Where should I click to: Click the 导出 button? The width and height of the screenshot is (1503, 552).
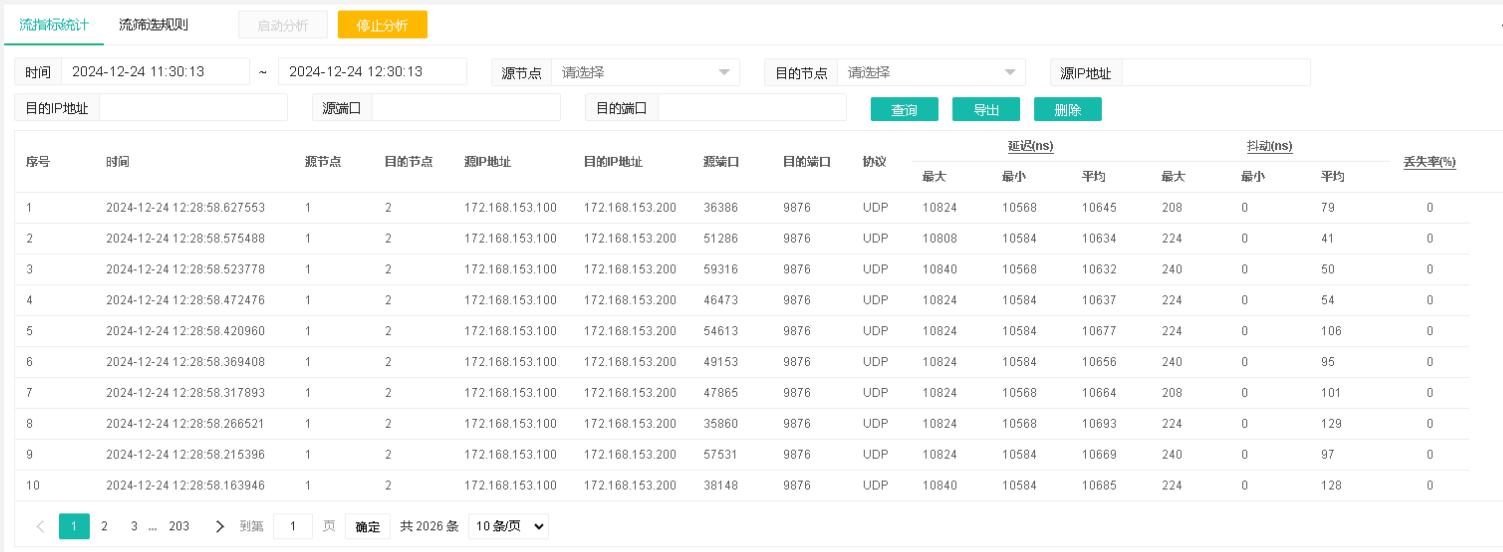point(986,110)
